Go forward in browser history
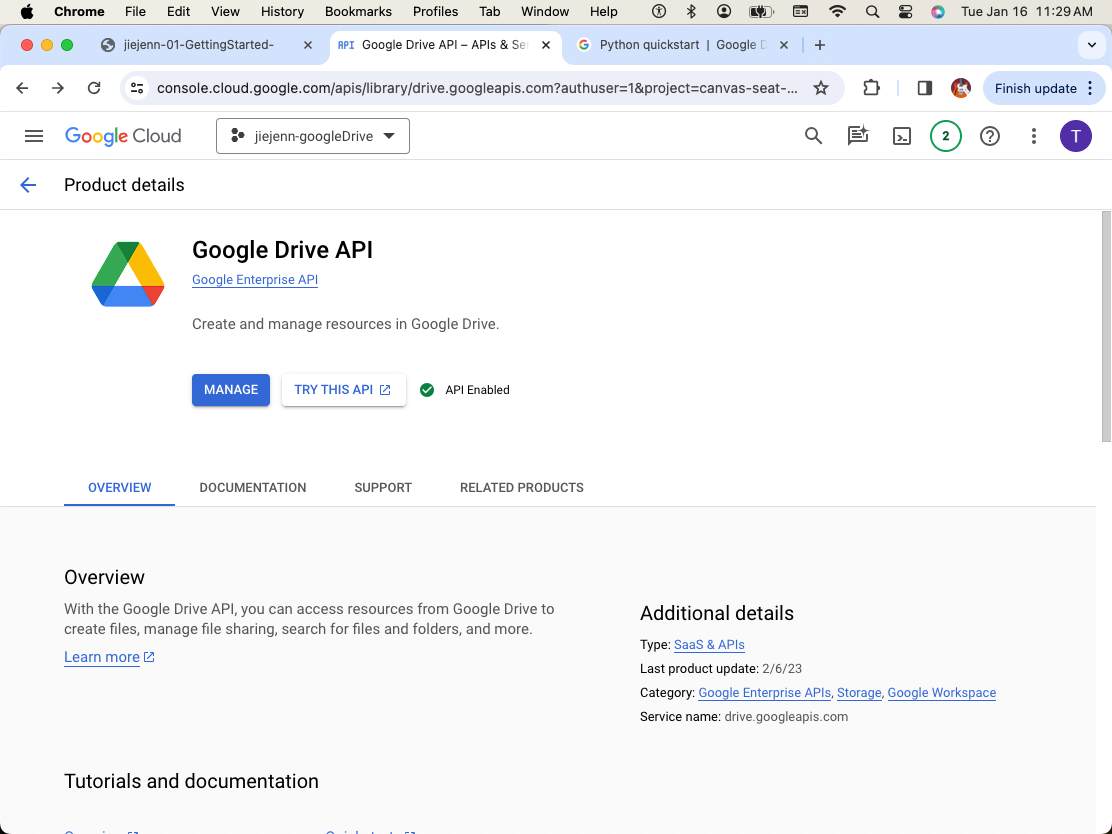 pyautogui.click(x=58, y=88)
